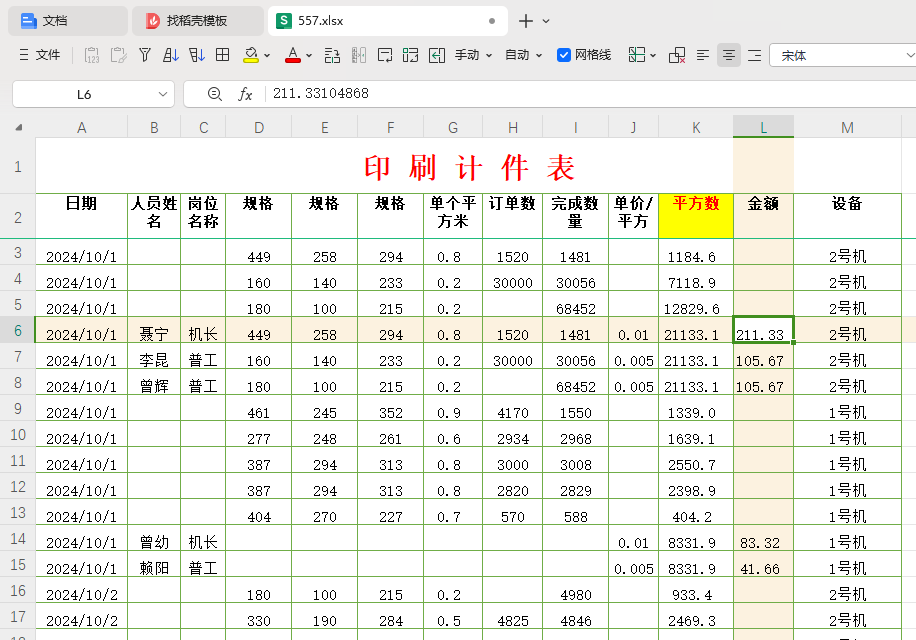Expand the Name Box dropdown arrow
The width and height of the screenshot is (916, 640).
(162, 94)
